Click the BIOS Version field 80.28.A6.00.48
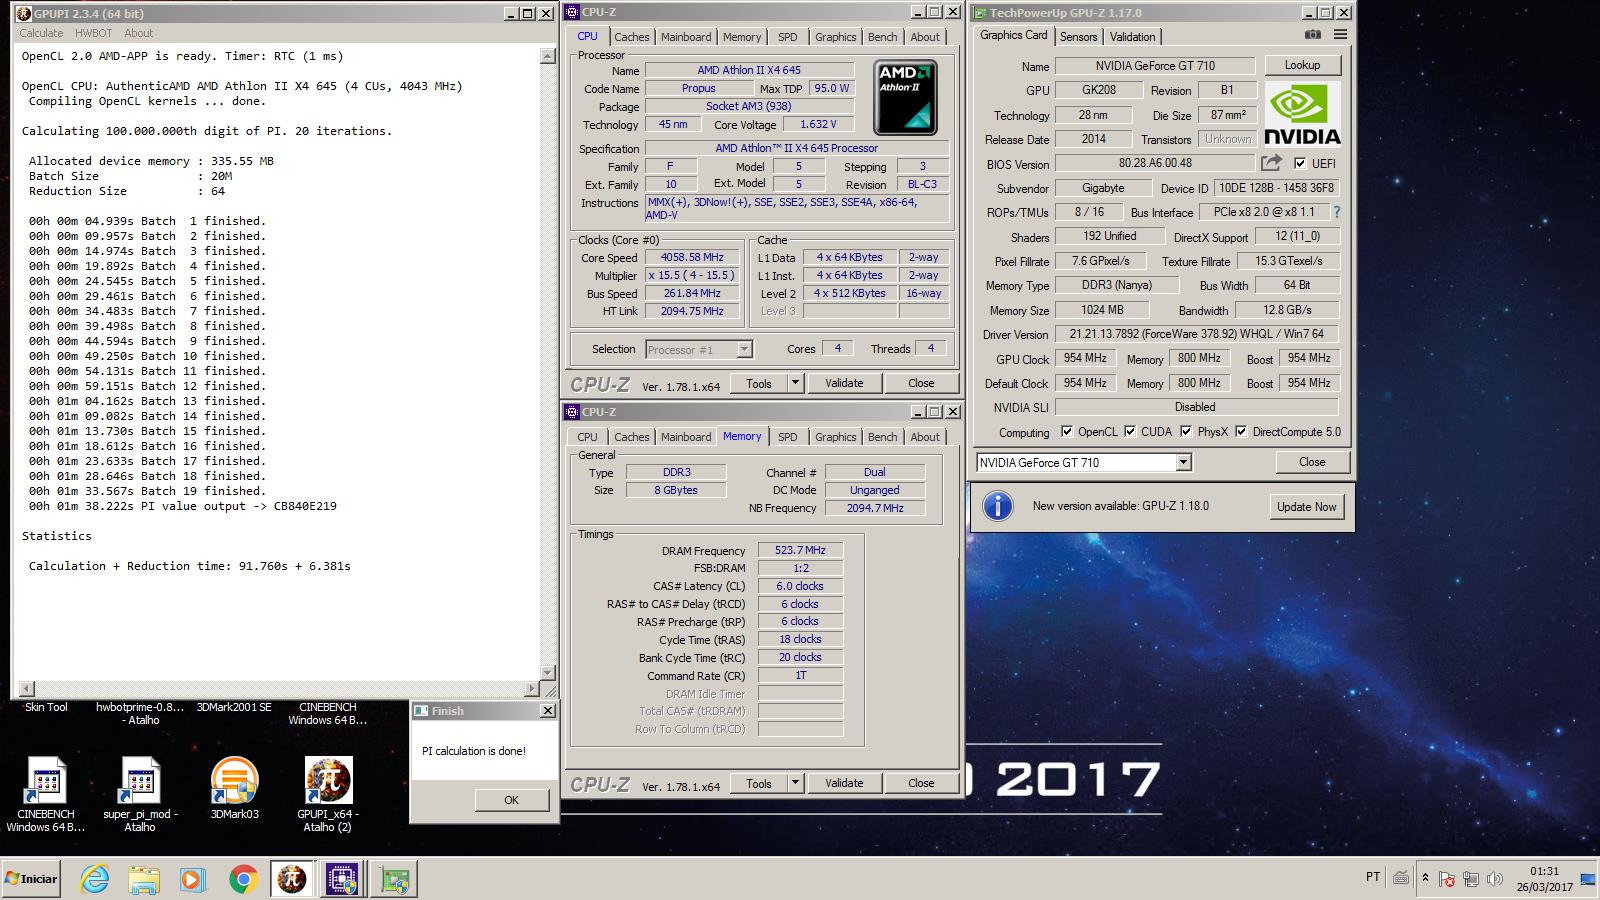Screen dimensions: 1600x900 point(1155,163)
